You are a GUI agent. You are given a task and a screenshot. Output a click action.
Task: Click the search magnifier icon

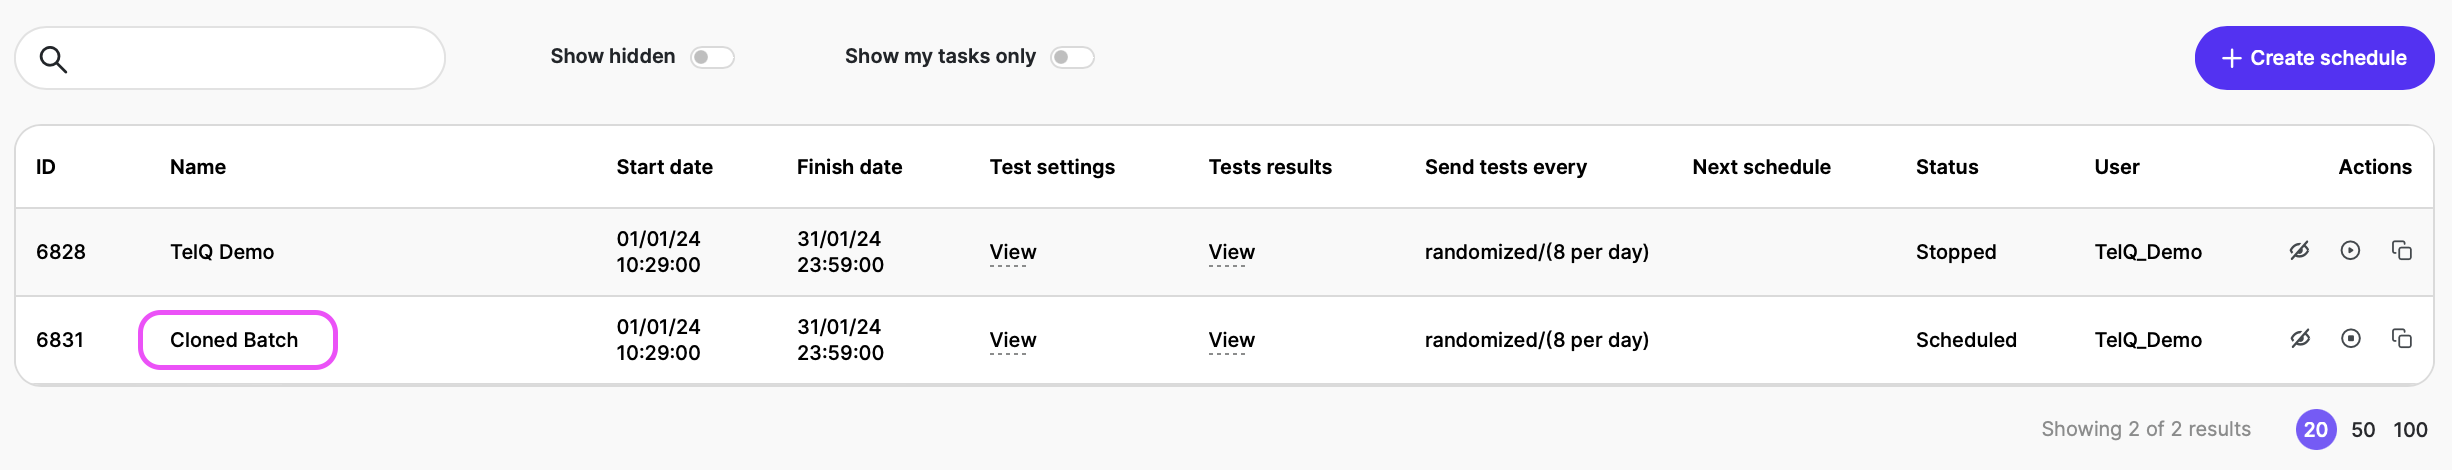click(x=54, y=60)
